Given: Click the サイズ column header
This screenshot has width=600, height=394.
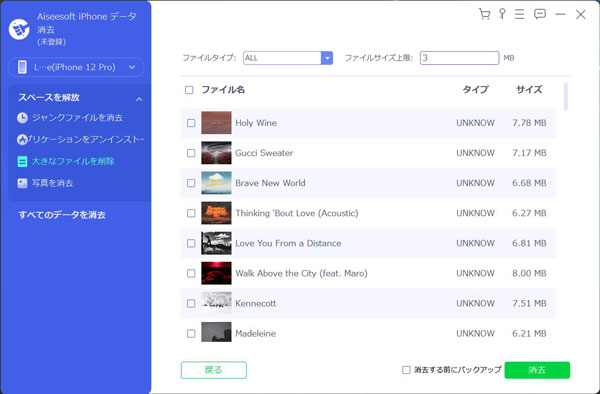Looking at the screenshot, I should [529, 90].
